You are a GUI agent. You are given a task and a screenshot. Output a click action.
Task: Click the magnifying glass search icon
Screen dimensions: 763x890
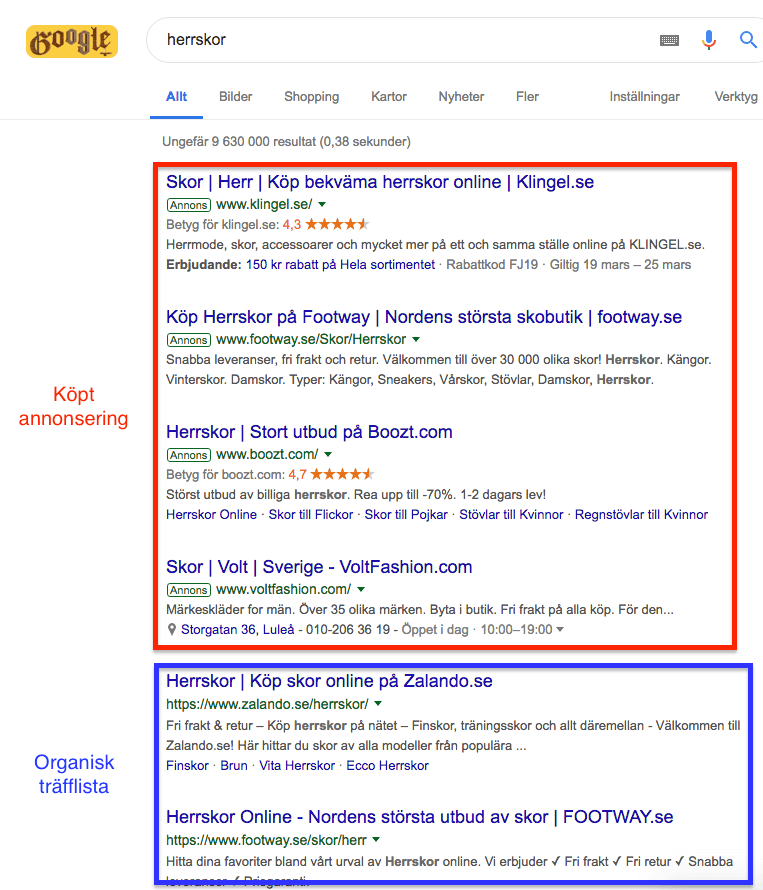pos(748,40)
